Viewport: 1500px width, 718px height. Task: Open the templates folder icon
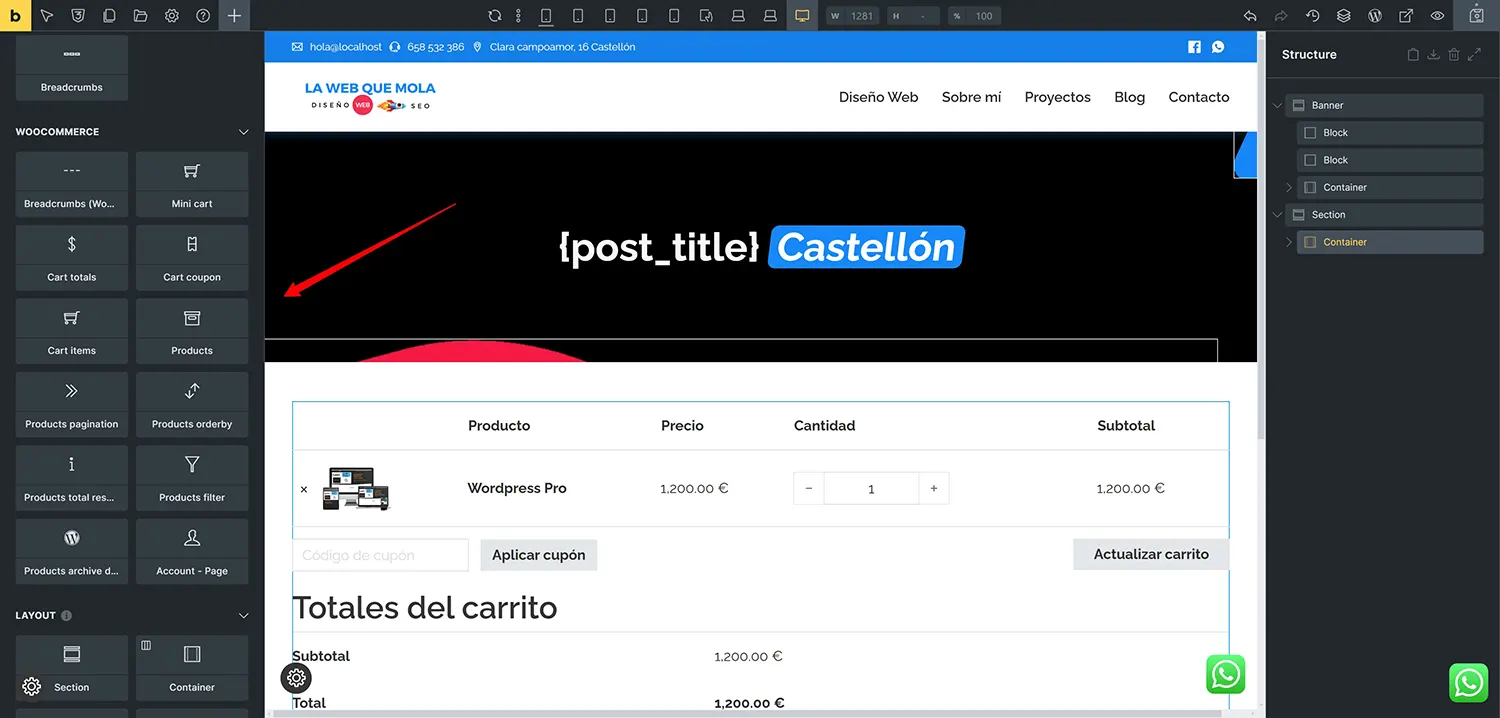pyautogui.click(x=140, y=16)
